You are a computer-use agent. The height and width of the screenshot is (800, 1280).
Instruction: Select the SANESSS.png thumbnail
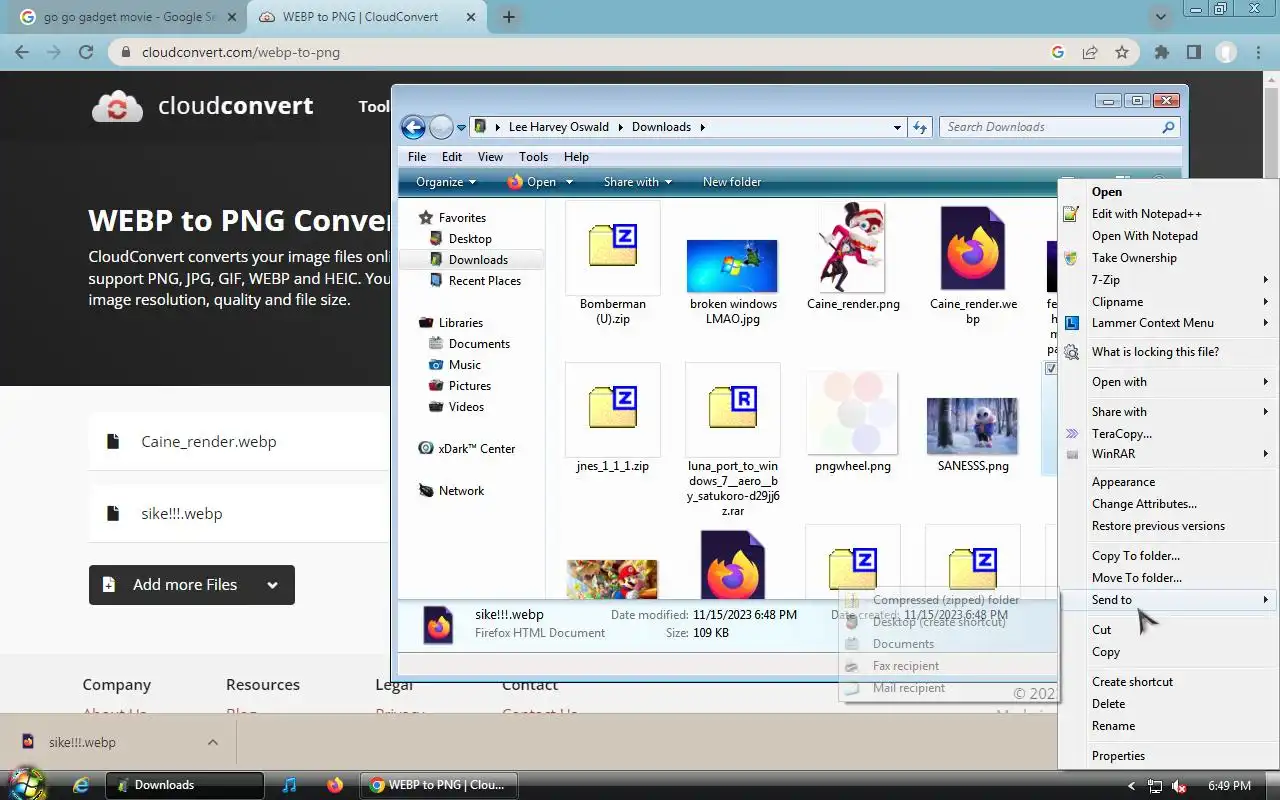coord(973,425)
